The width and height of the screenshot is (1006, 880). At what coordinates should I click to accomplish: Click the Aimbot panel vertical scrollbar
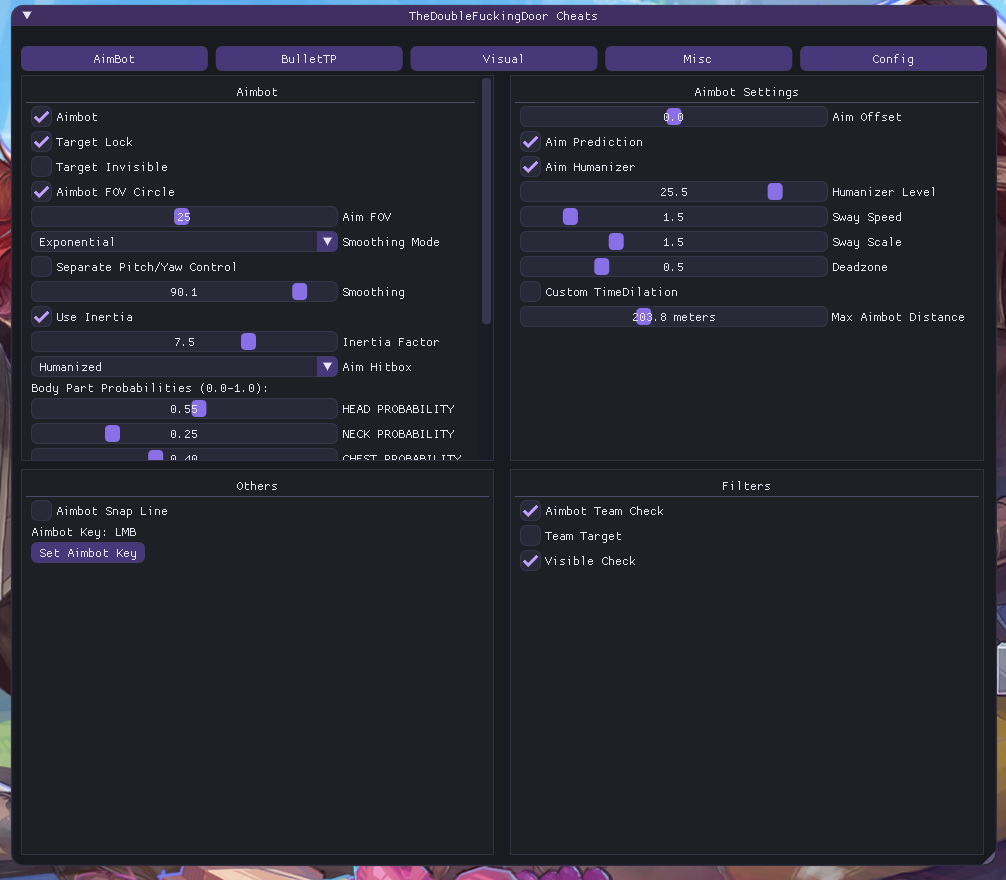pos(486,200)
